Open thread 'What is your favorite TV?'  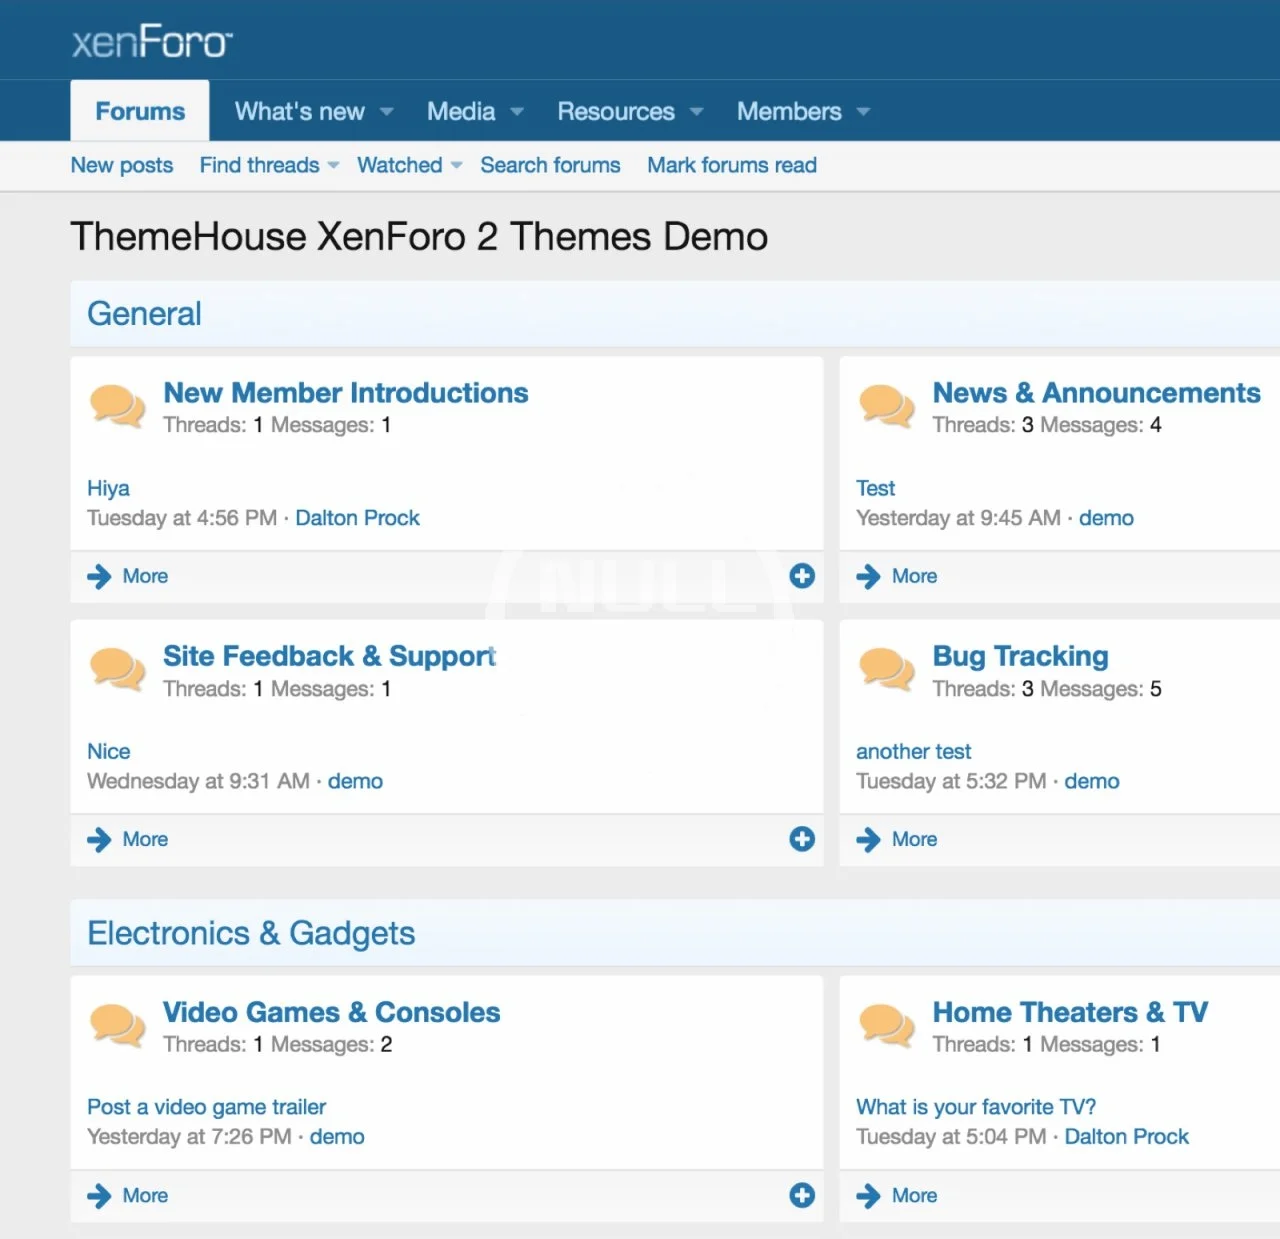[975, 1107]
